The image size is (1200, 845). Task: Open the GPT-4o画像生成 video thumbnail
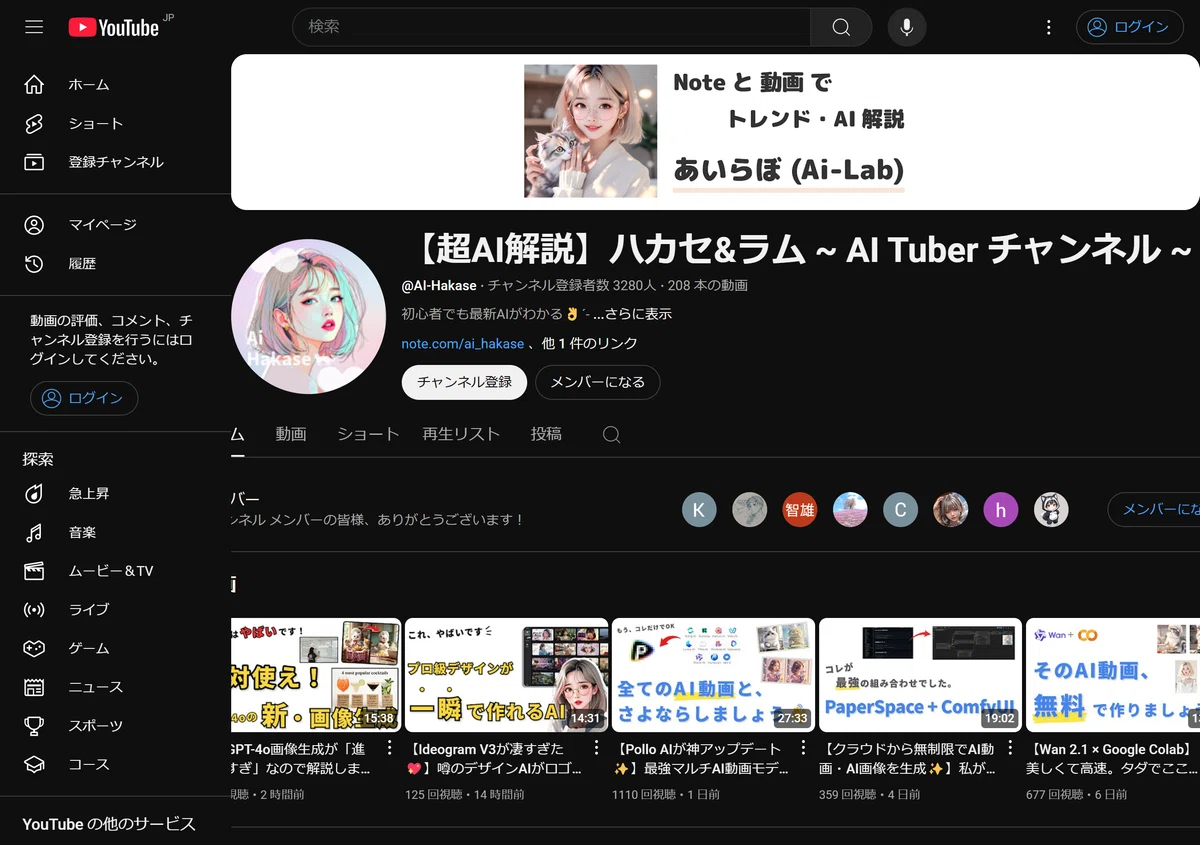tap(316, 675)
